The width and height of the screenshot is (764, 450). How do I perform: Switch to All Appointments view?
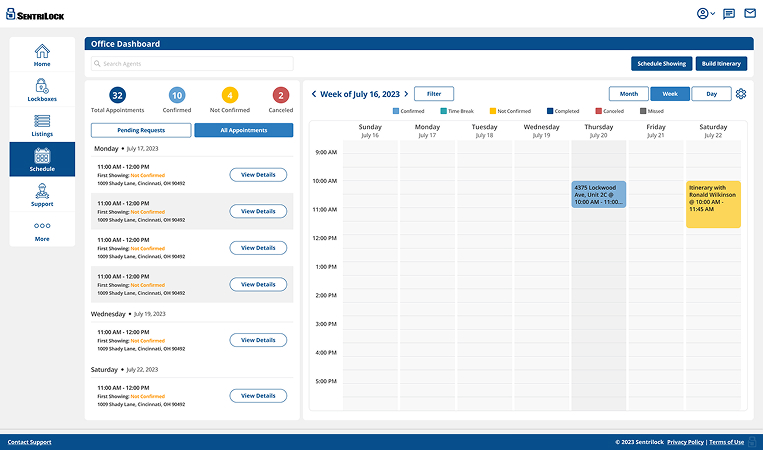pos(243,130)
